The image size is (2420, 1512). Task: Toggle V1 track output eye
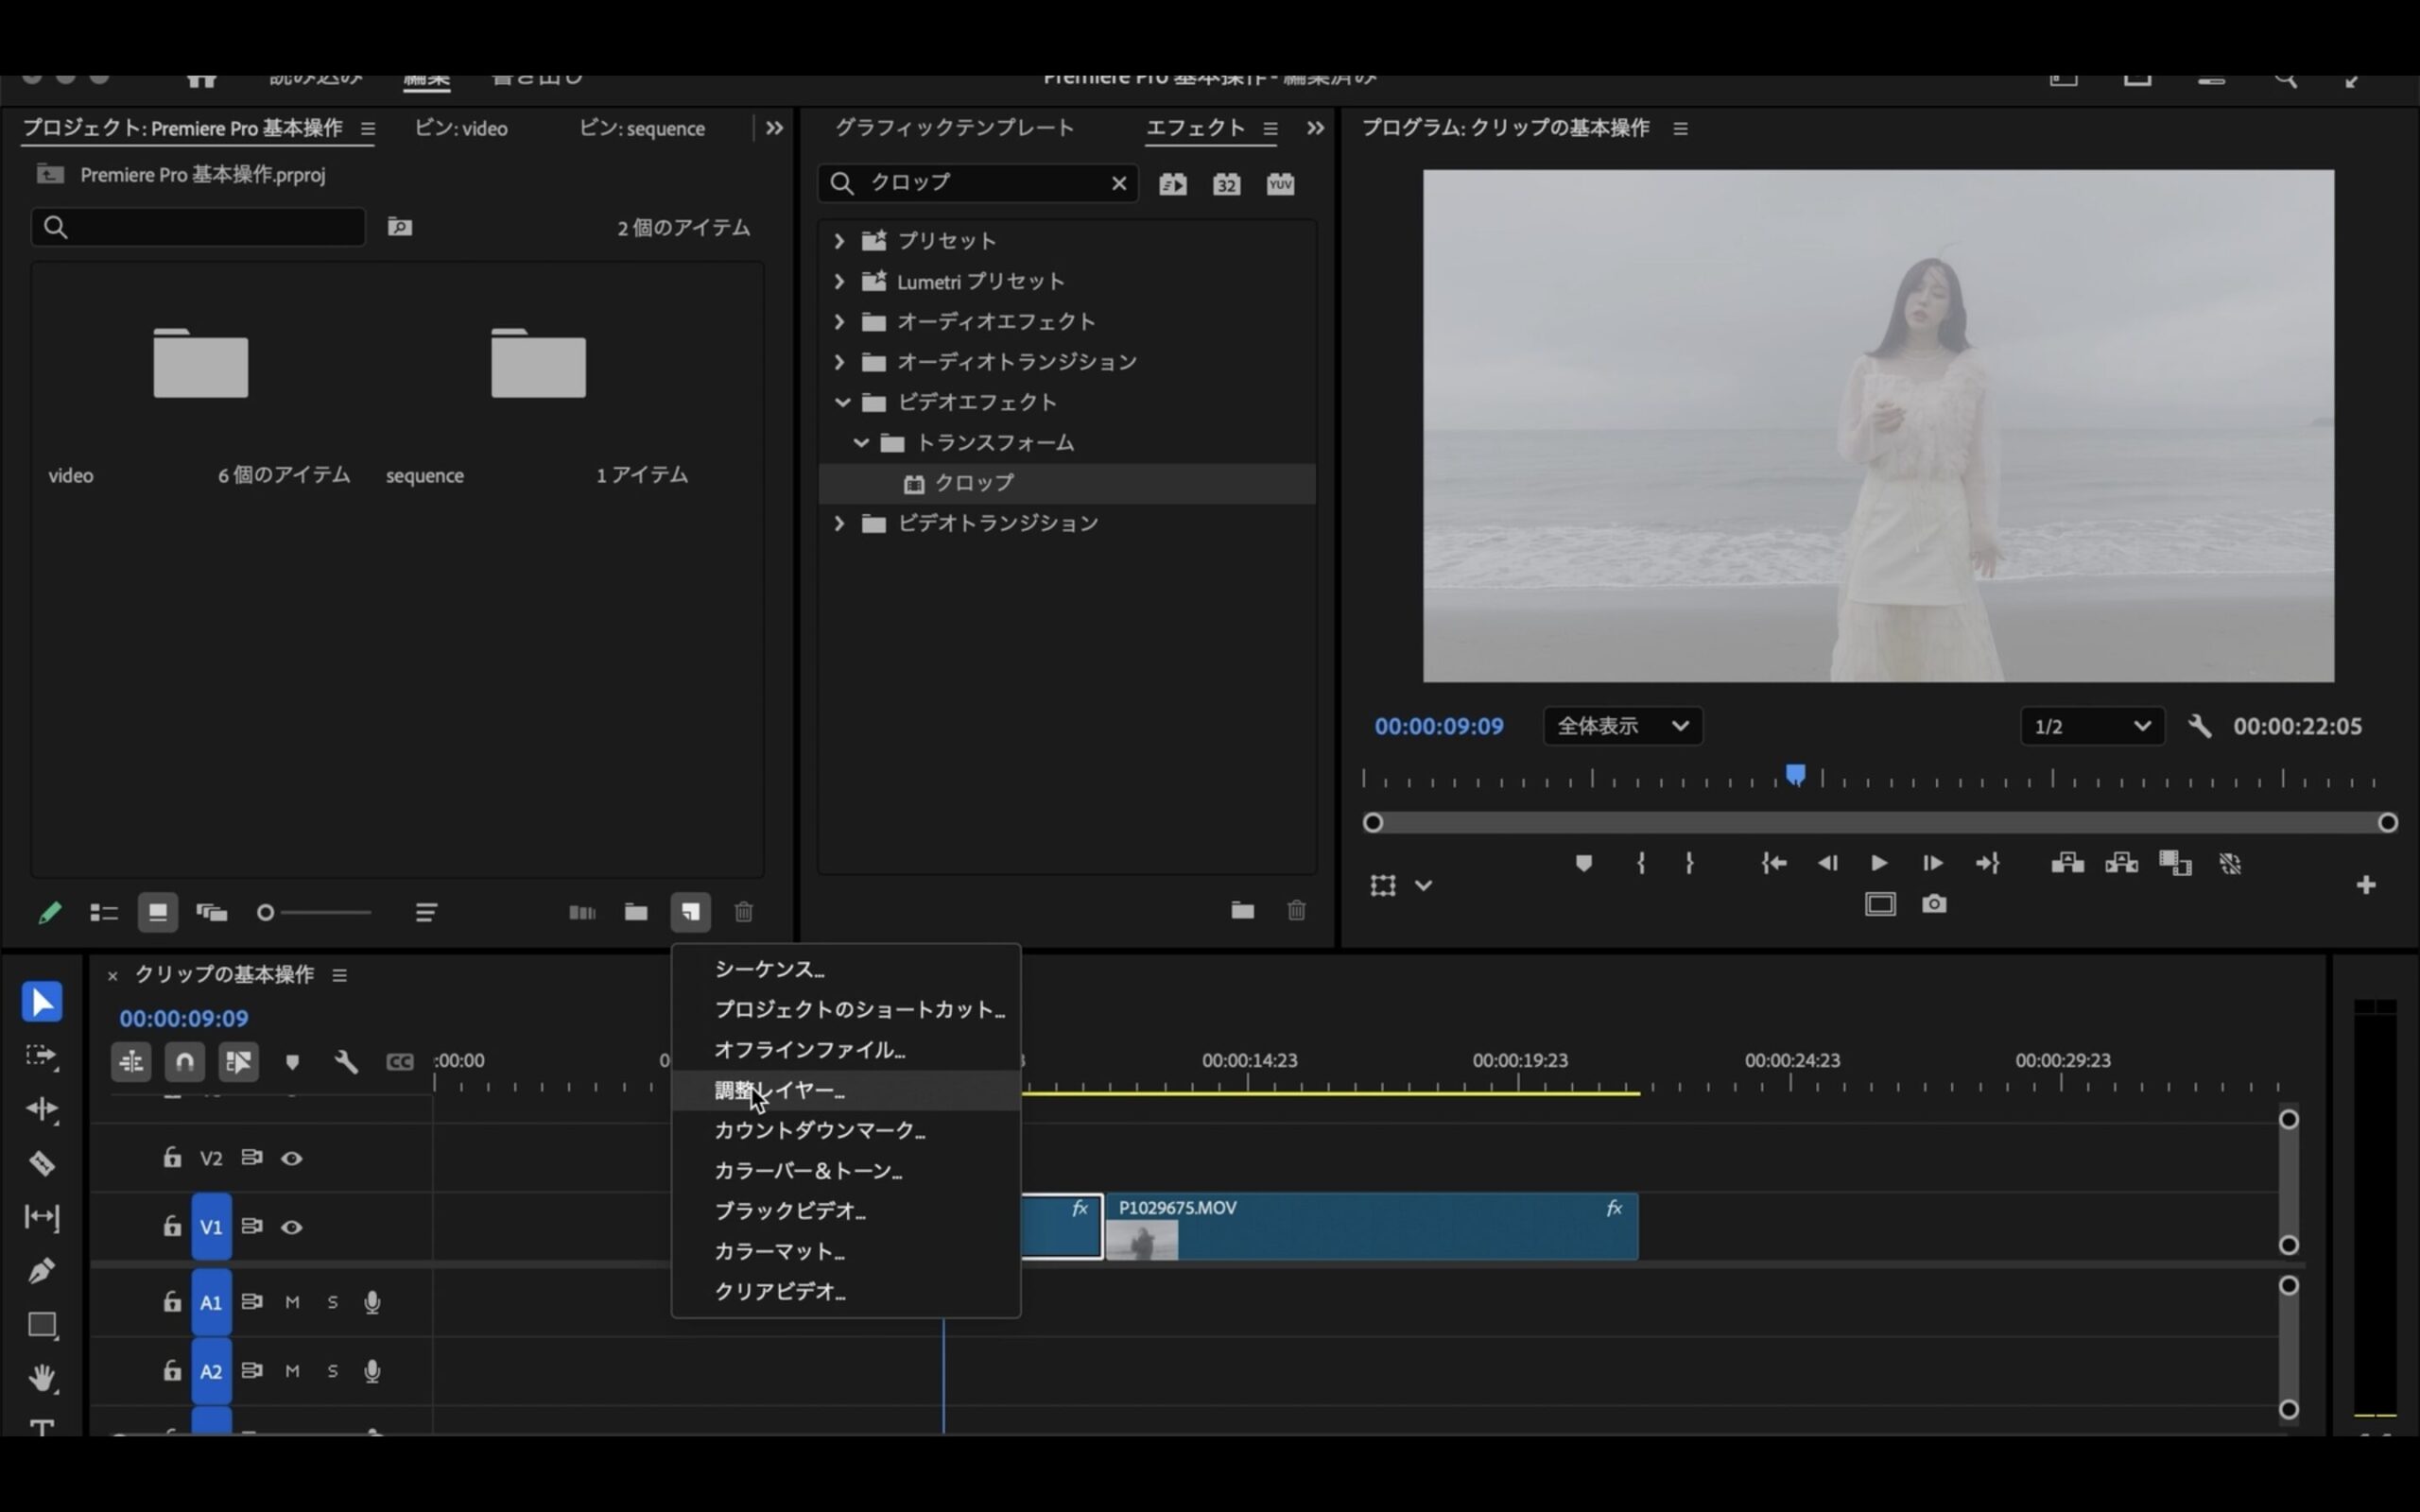point(292,1227)
